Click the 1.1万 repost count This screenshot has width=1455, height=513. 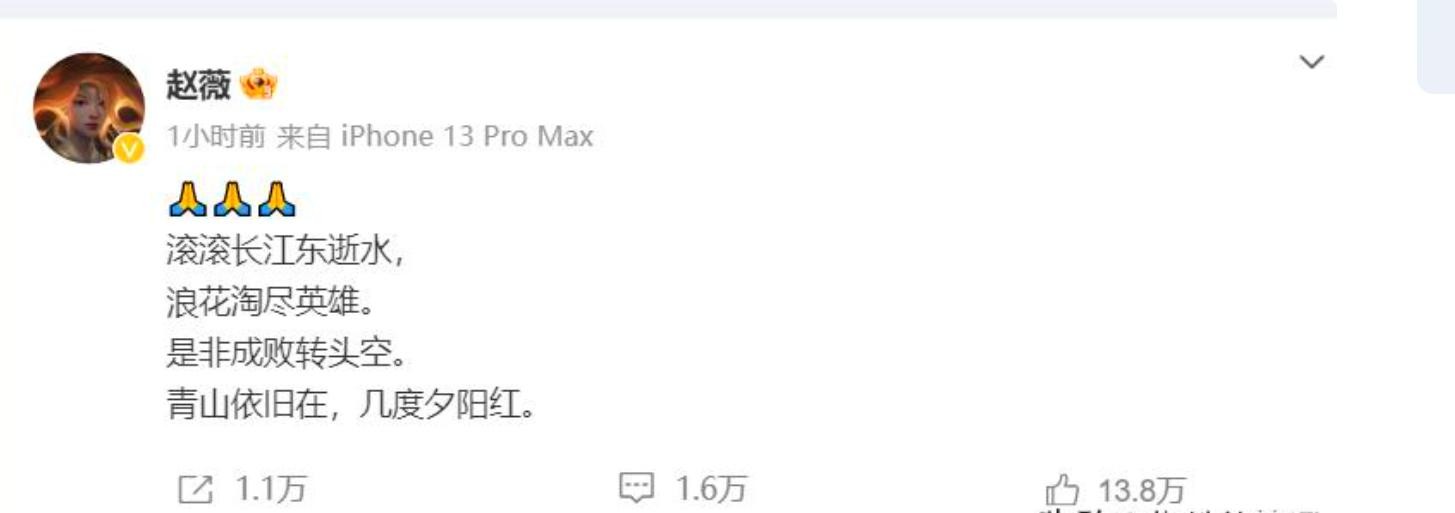[271, 489]
